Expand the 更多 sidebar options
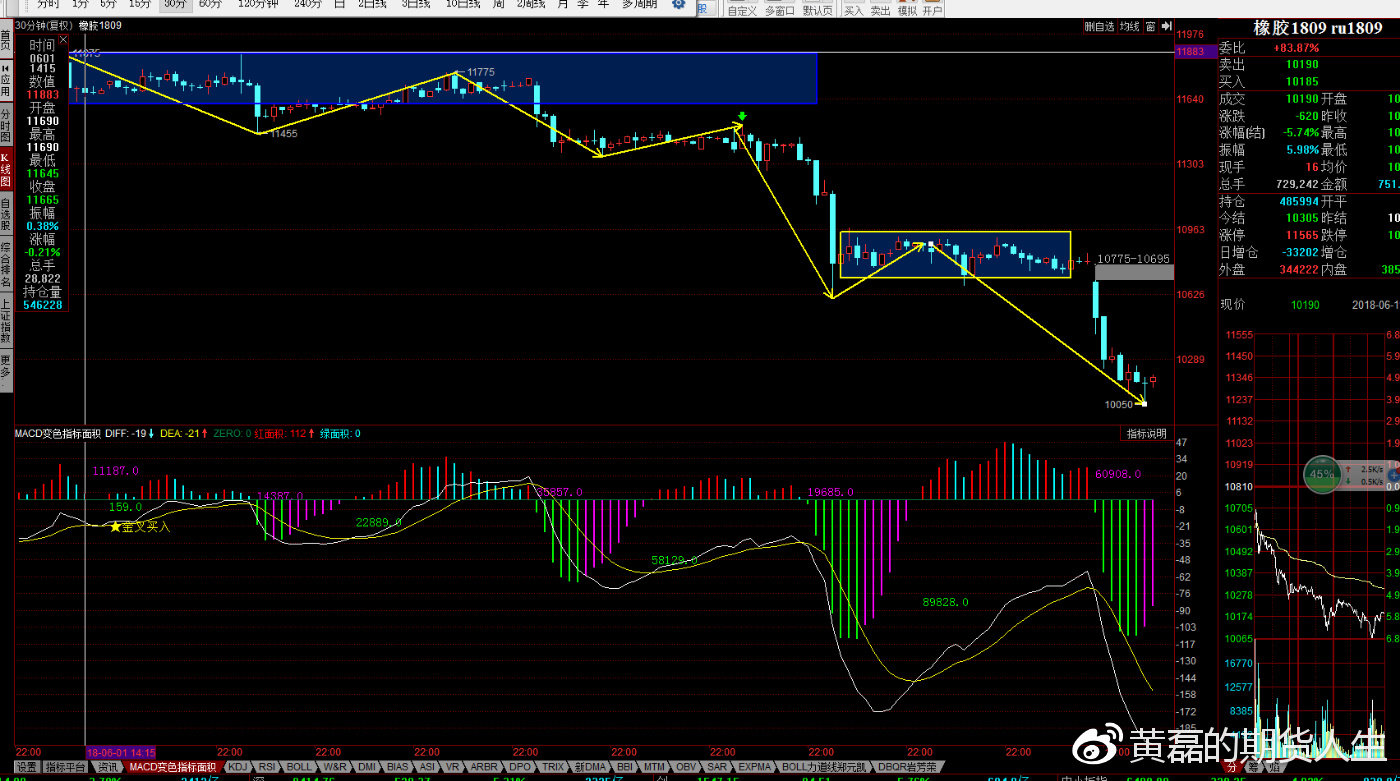This screenshot has width=1400, height=781. 6,369
